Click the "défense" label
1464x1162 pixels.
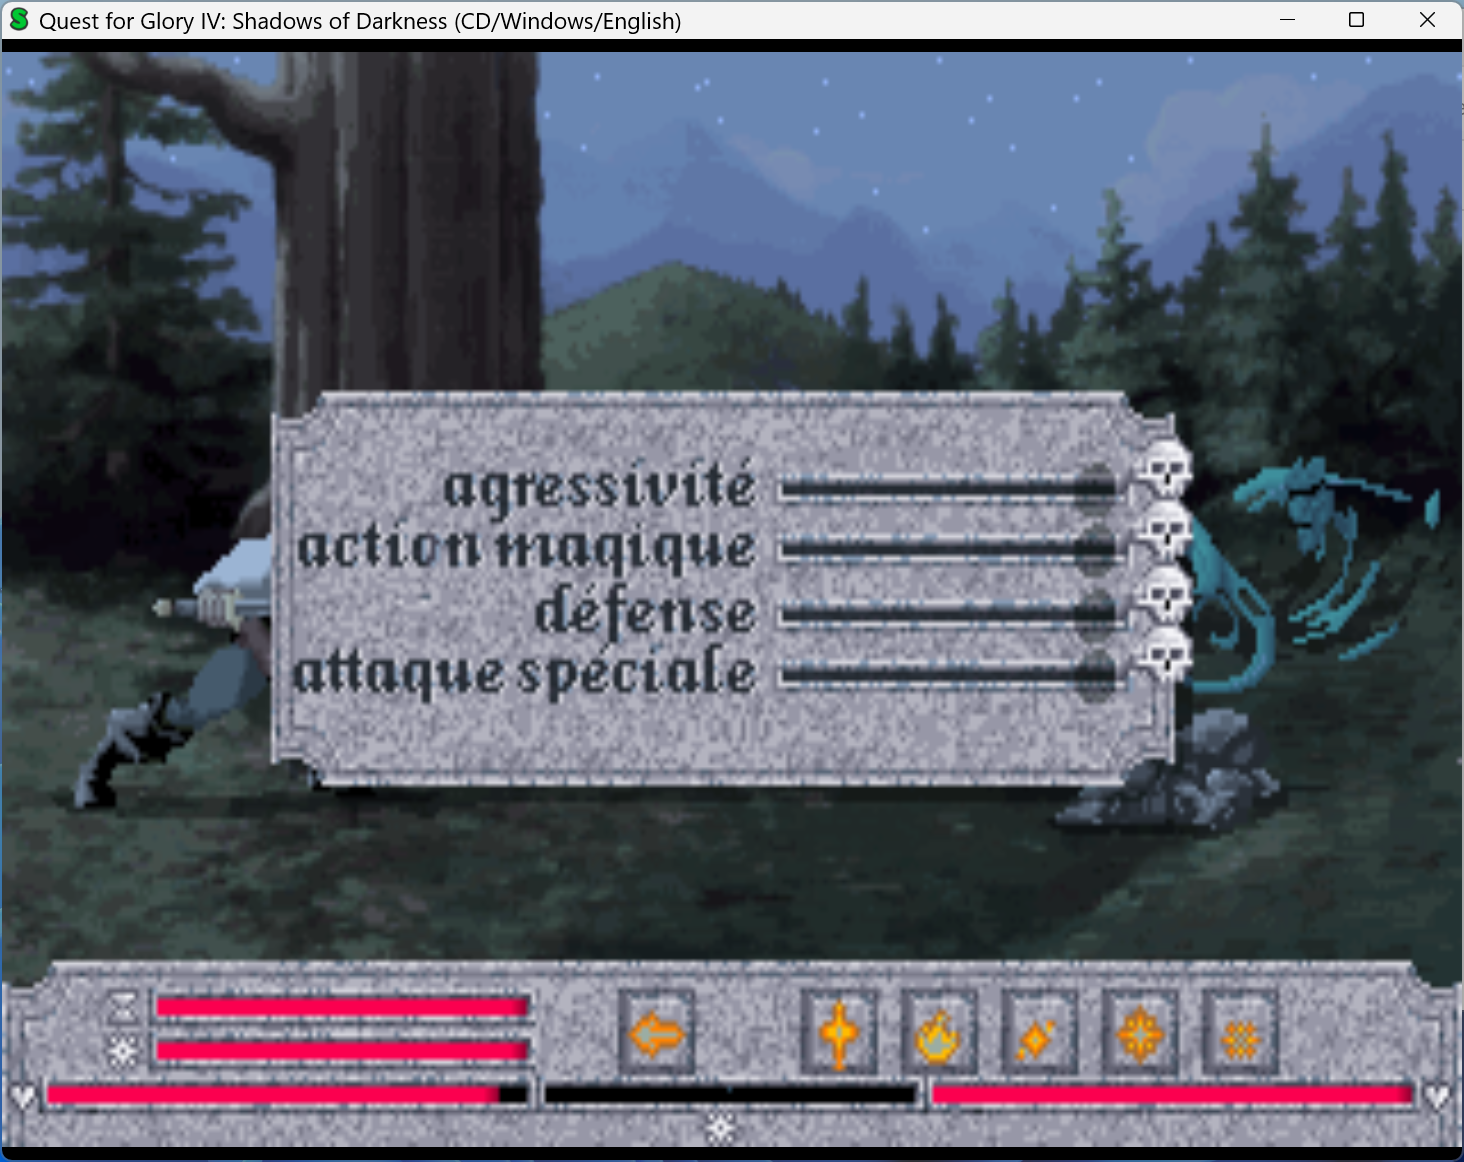[645, 609]
